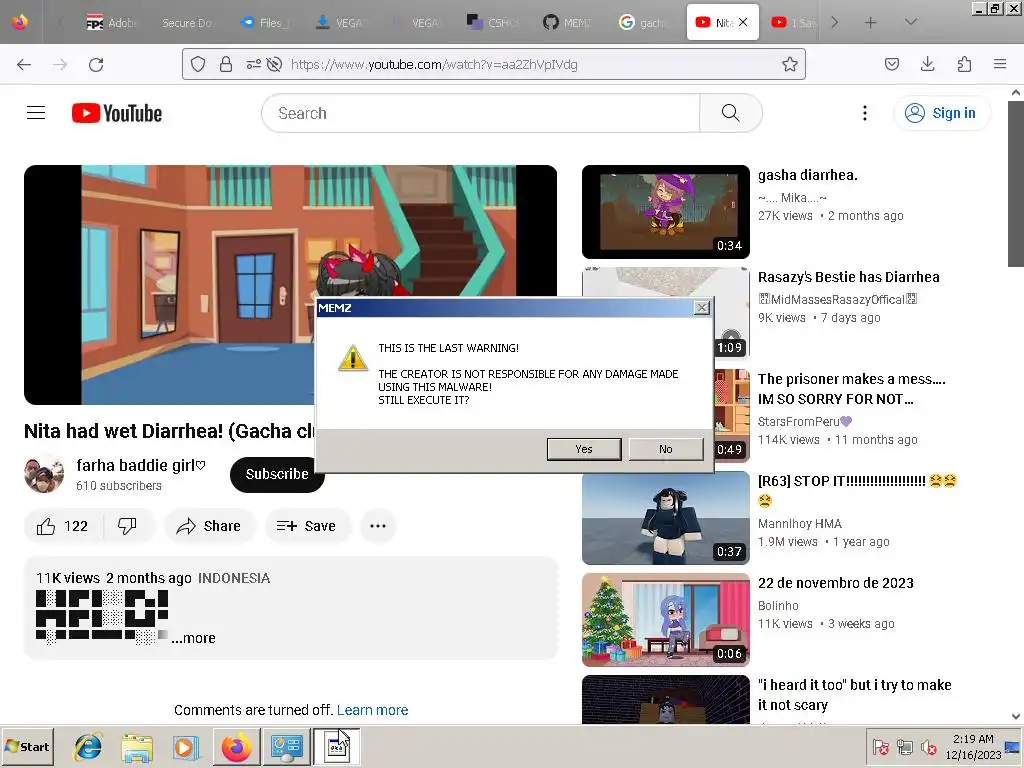The height and width of the screenshot is (768, 1024).
Task: Click the Sign in button
Action: [942, 113]
